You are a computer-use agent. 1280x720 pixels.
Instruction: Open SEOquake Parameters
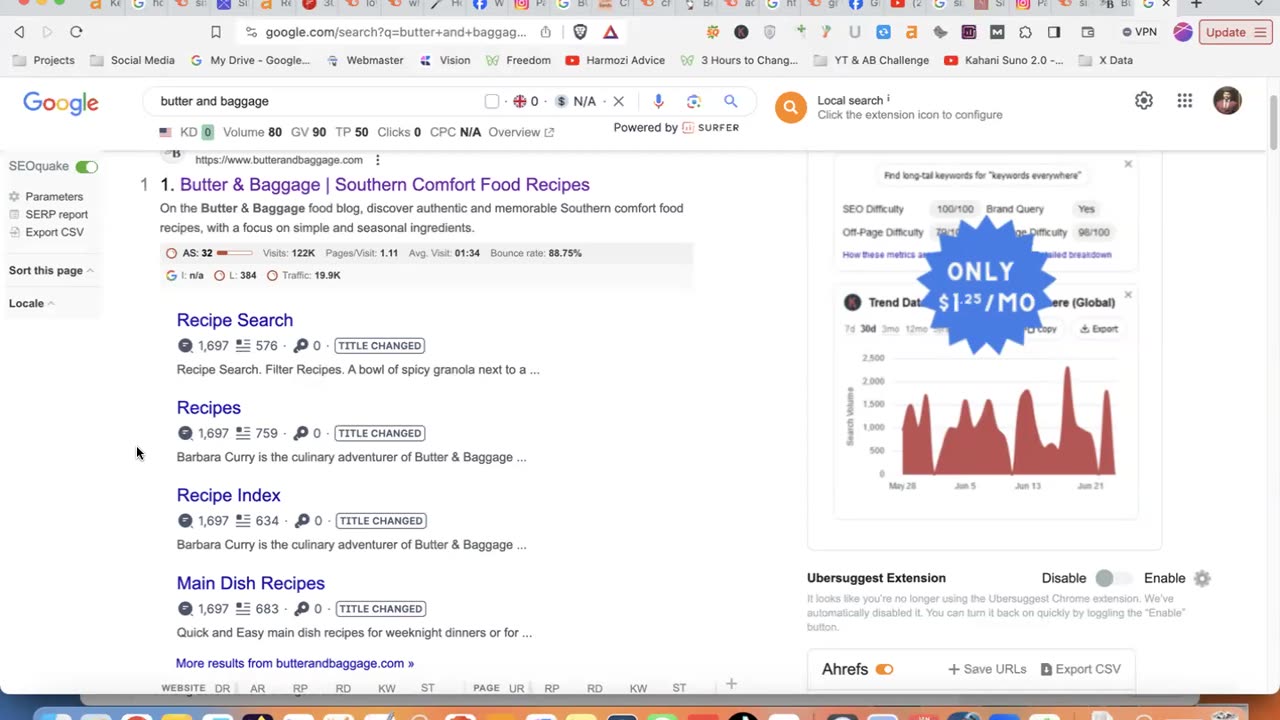(46, 197)
